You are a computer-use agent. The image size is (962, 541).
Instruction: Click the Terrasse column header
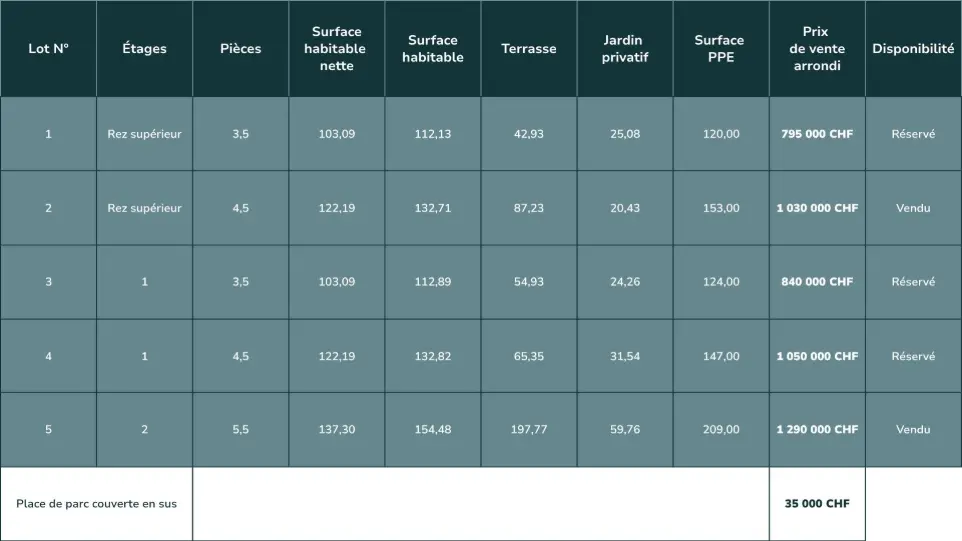pos(529,48)
